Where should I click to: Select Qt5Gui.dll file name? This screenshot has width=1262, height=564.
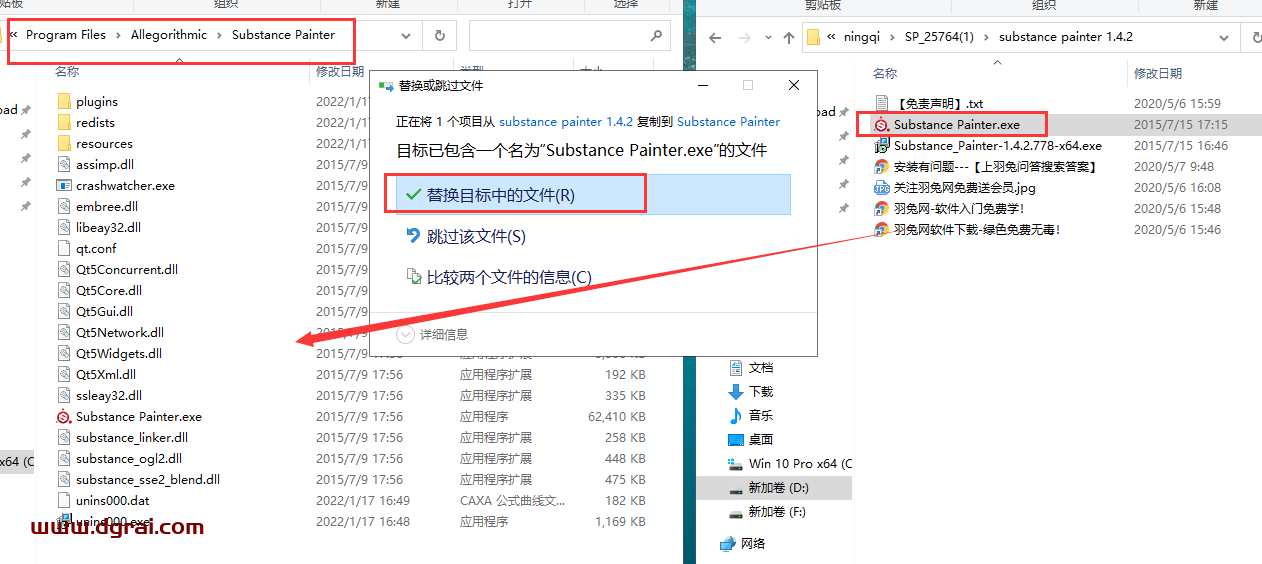tap(105, 311)
